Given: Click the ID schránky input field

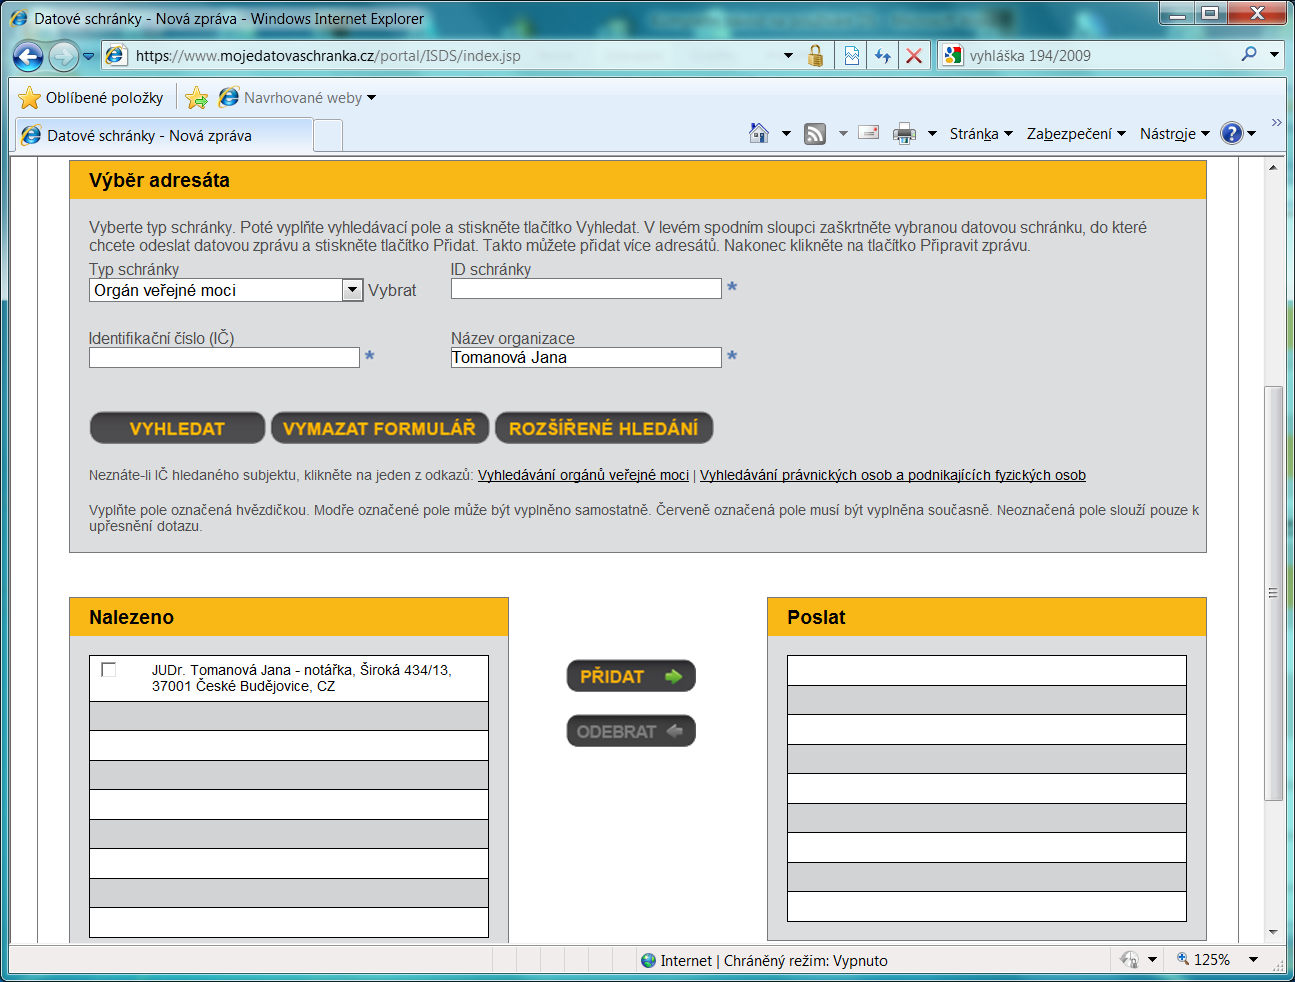Looking at the screenshot, I should (x=586, y=288).
